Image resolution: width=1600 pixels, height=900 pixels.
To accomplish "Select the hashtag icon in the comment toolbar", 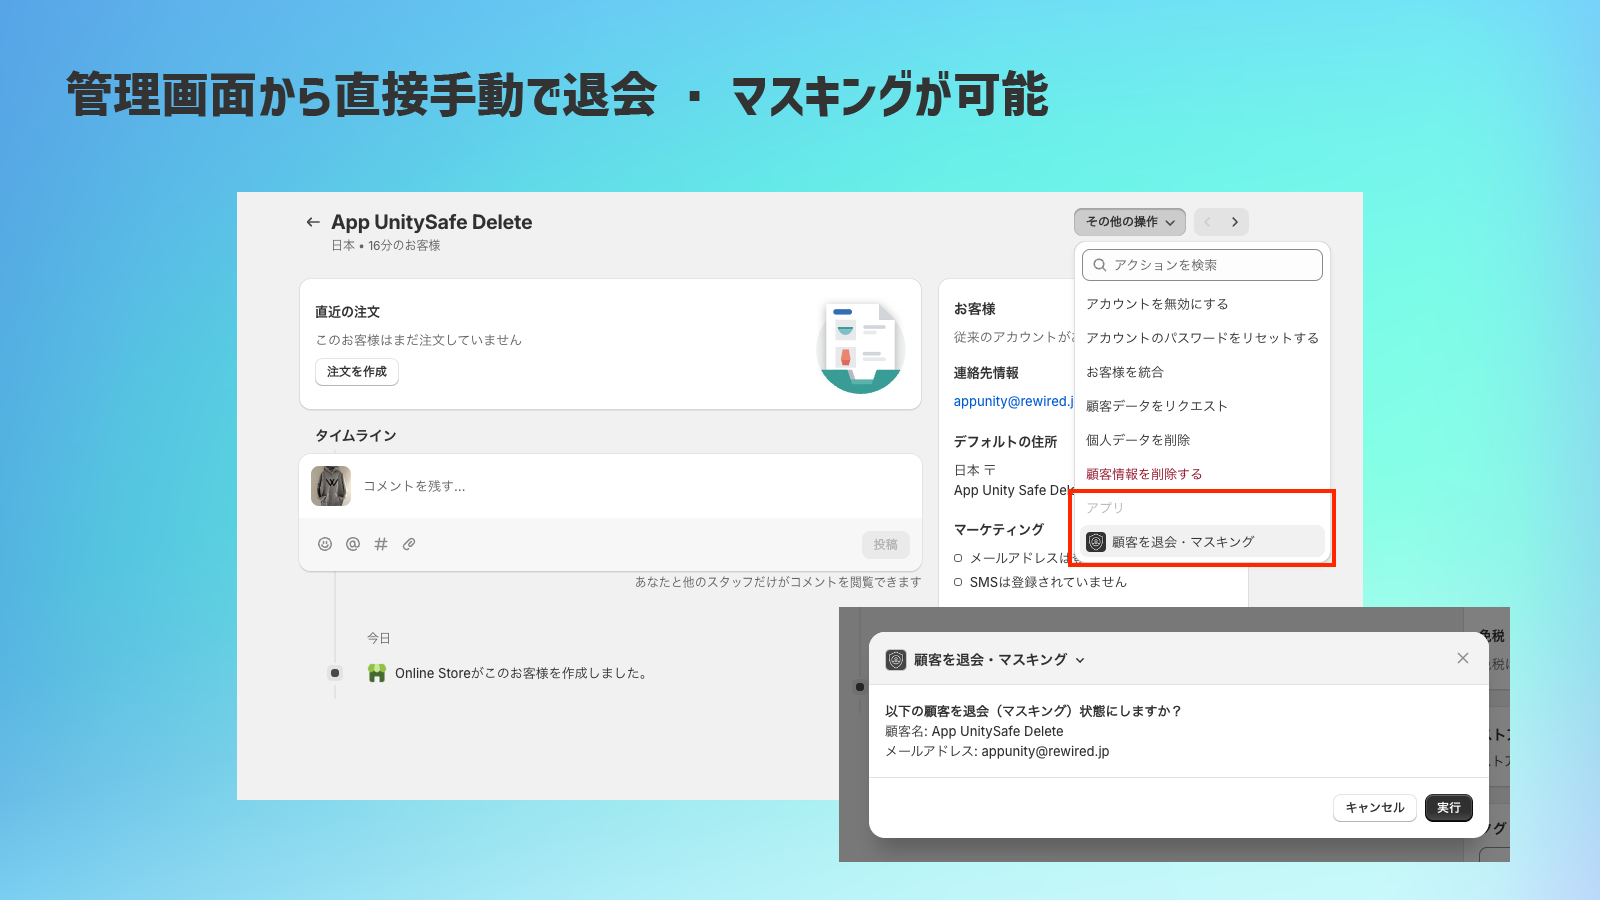I will tap(380, 544).
